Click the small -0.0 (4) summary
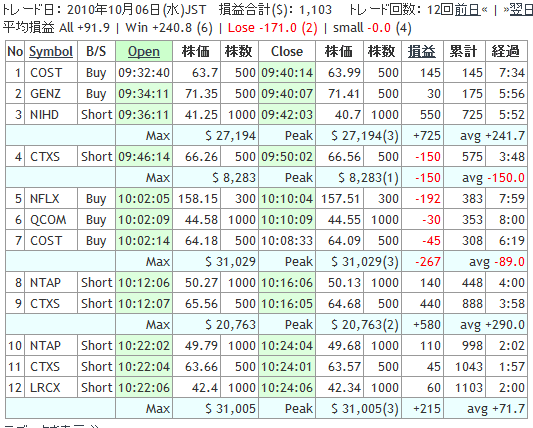 372,28
